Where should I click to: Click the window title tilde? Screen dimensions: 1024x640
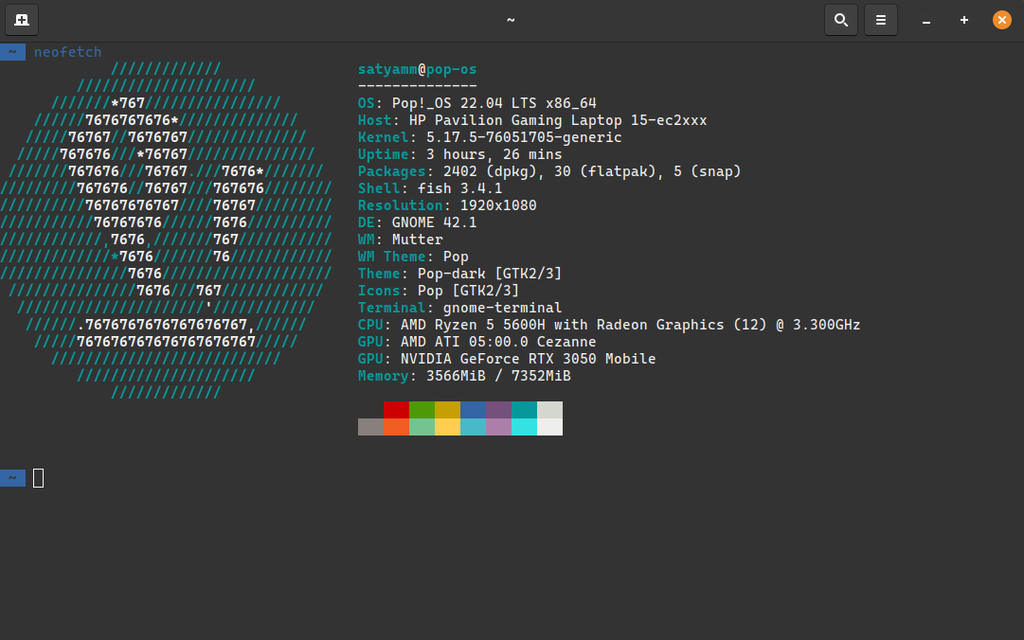pyautogui.click(x=511, y=20)
